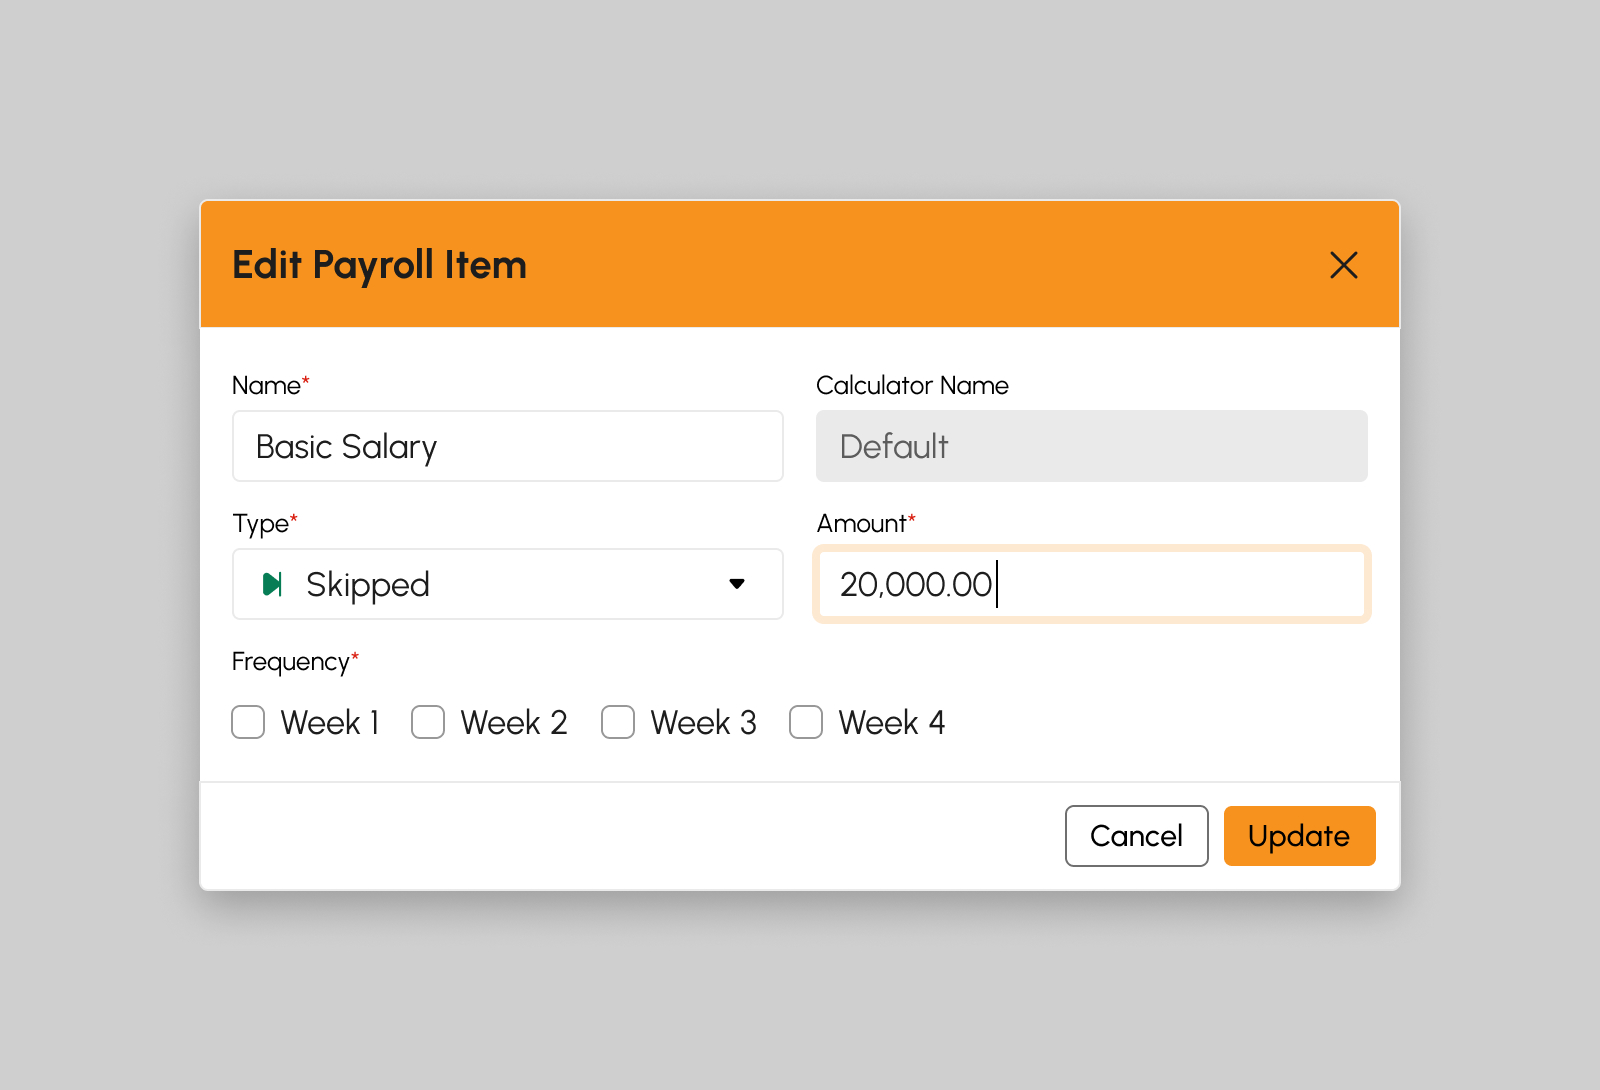The width and height of the screenshot is (1600, 1090).
Task: Close the Edit Payroll Item dialog
Action: tap(1344, 265)
